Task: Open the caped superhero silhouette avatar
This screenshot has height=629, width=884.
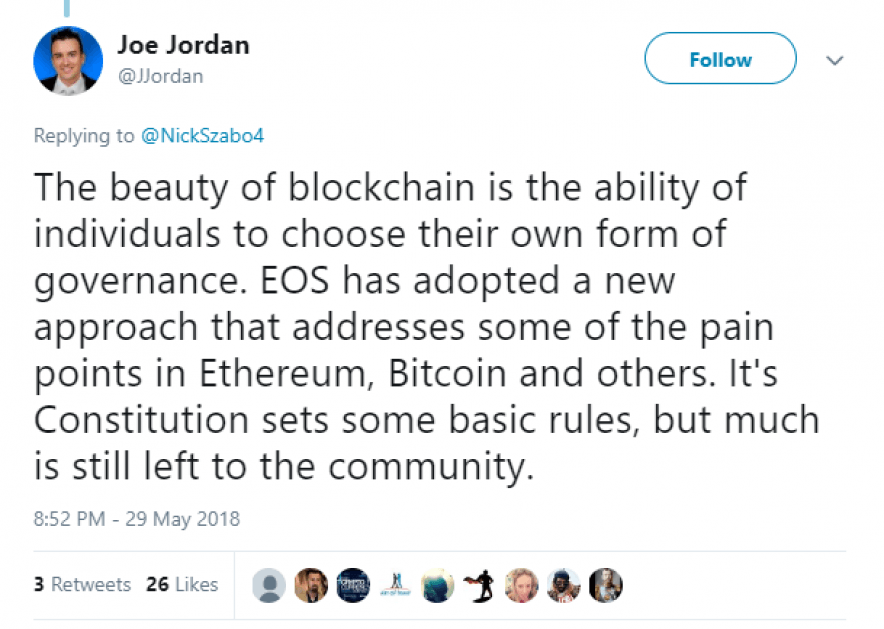Action: tap(479, 585)
